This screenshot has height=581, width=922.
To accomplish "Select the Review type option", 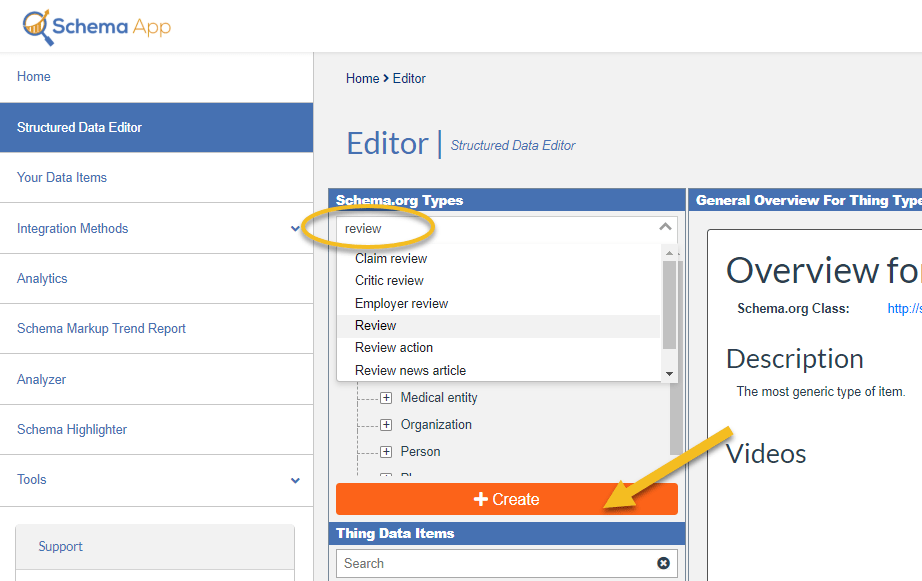I will click(499, 326).
